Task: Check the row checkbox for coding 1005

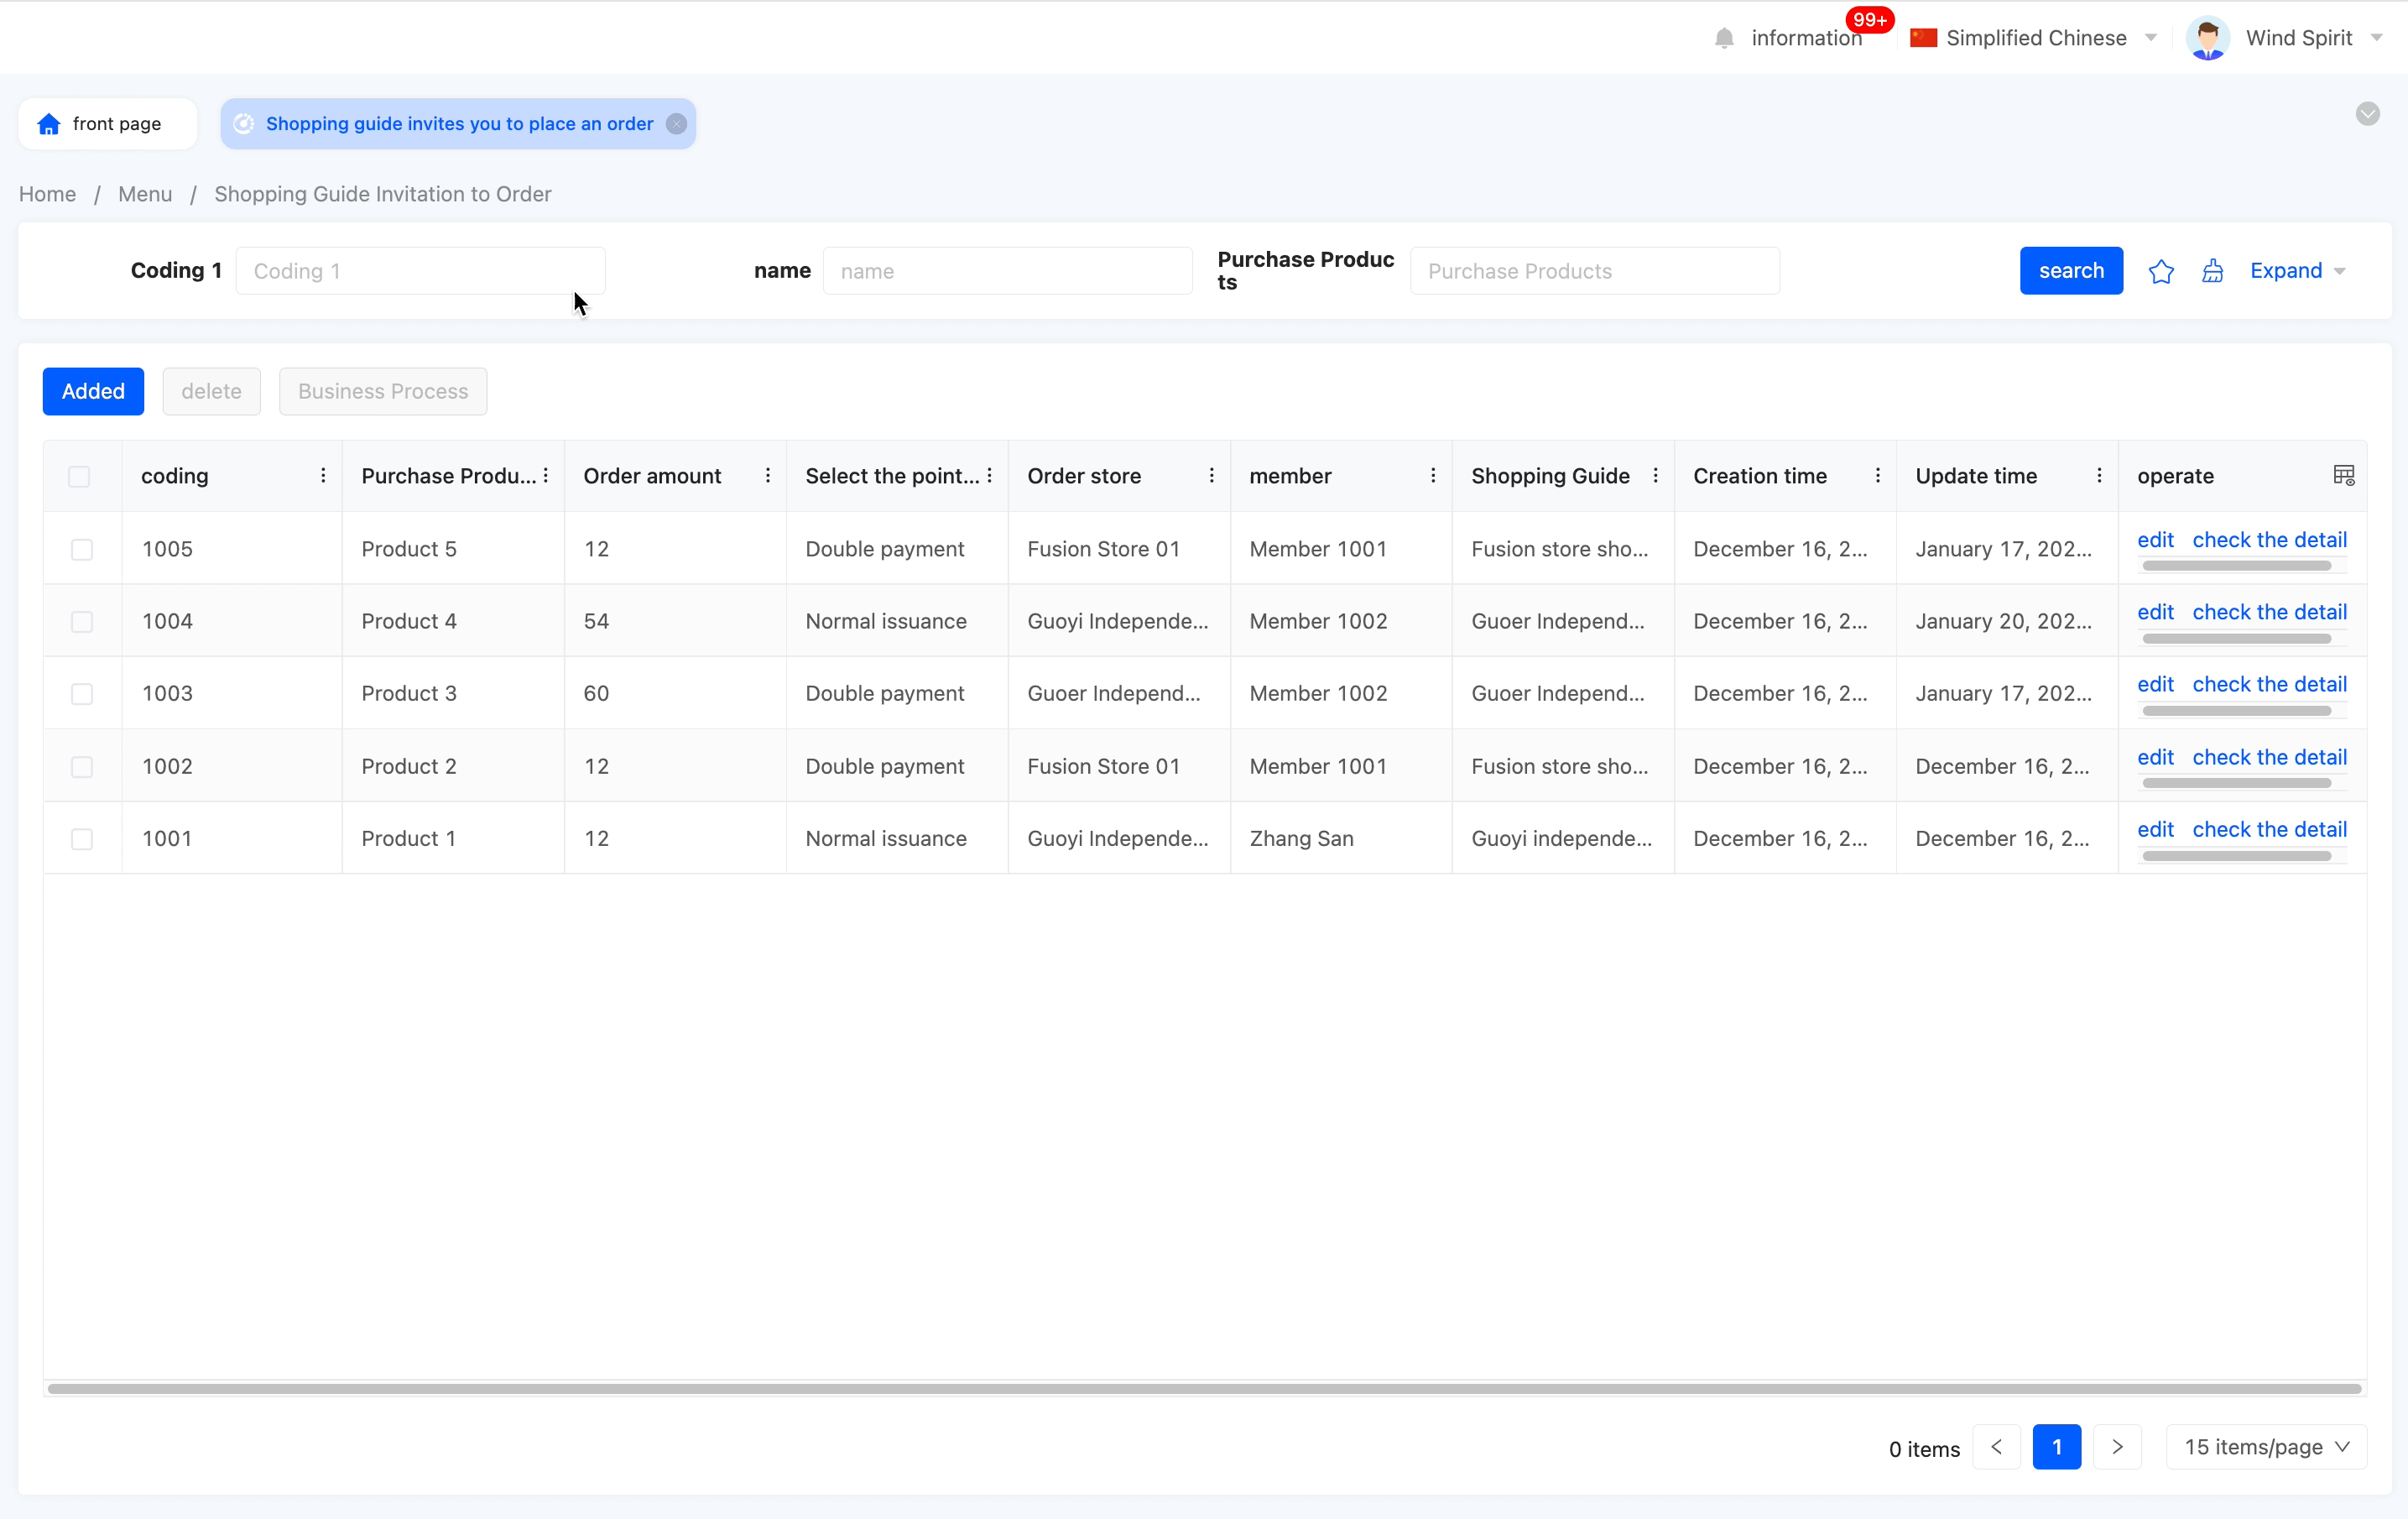Action: click(82, 549)
